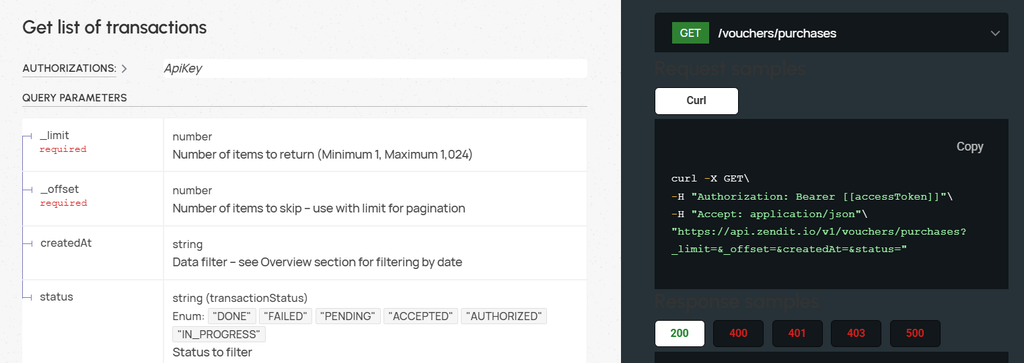Click "Number of items to return" description
This screenshot has height=363, width=1024.
point(322,155)
